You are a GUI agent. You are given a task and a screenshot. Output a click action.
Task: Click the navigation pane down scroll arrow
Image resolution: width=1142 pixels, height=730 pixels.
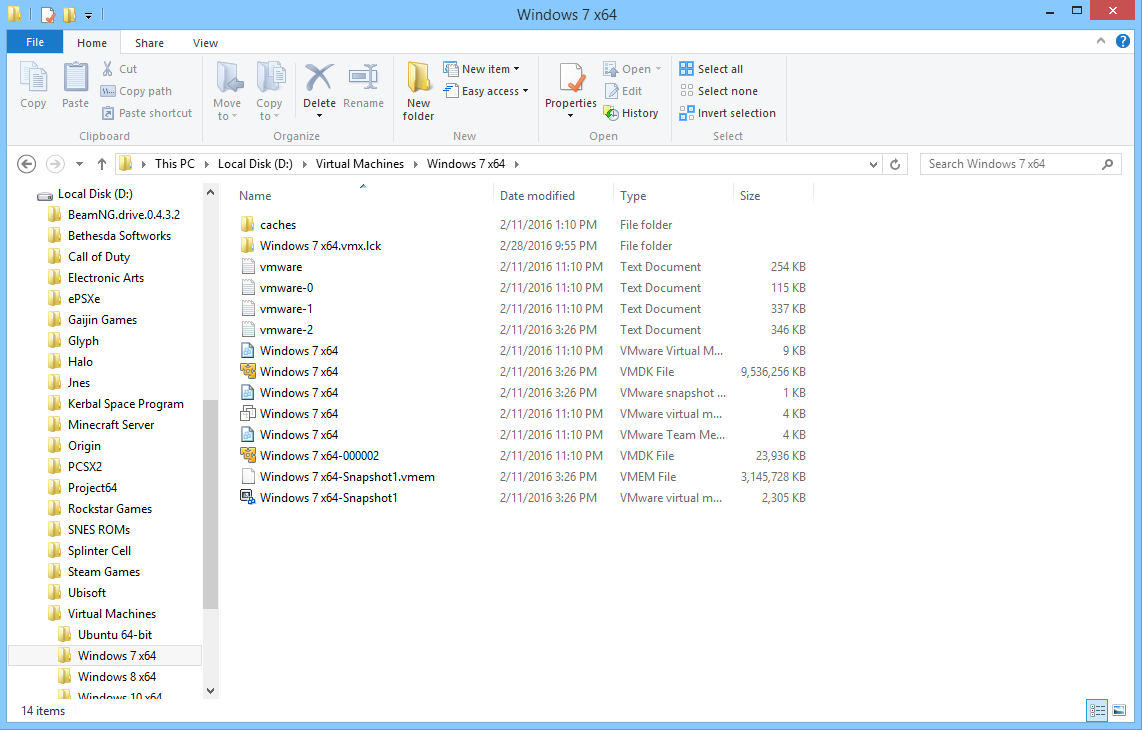tap(210, 691)
